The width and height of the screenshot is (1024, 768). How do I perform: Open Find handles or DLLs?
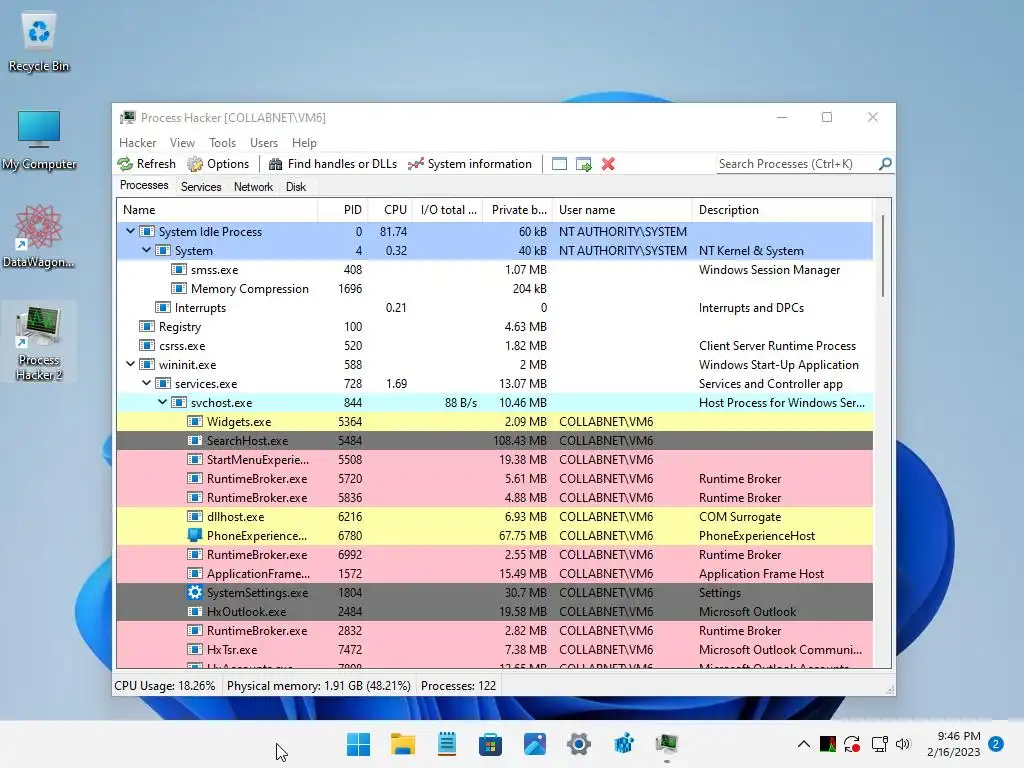coord(332,164)
